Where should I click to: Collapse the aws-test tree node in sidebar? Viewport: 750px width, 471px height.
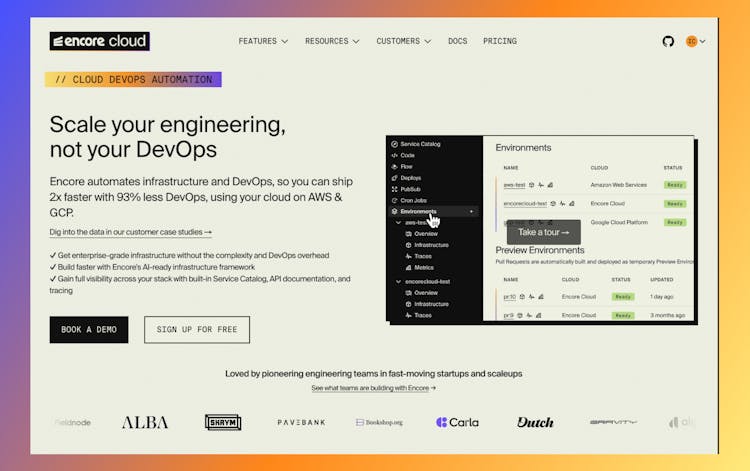[398, 222]
